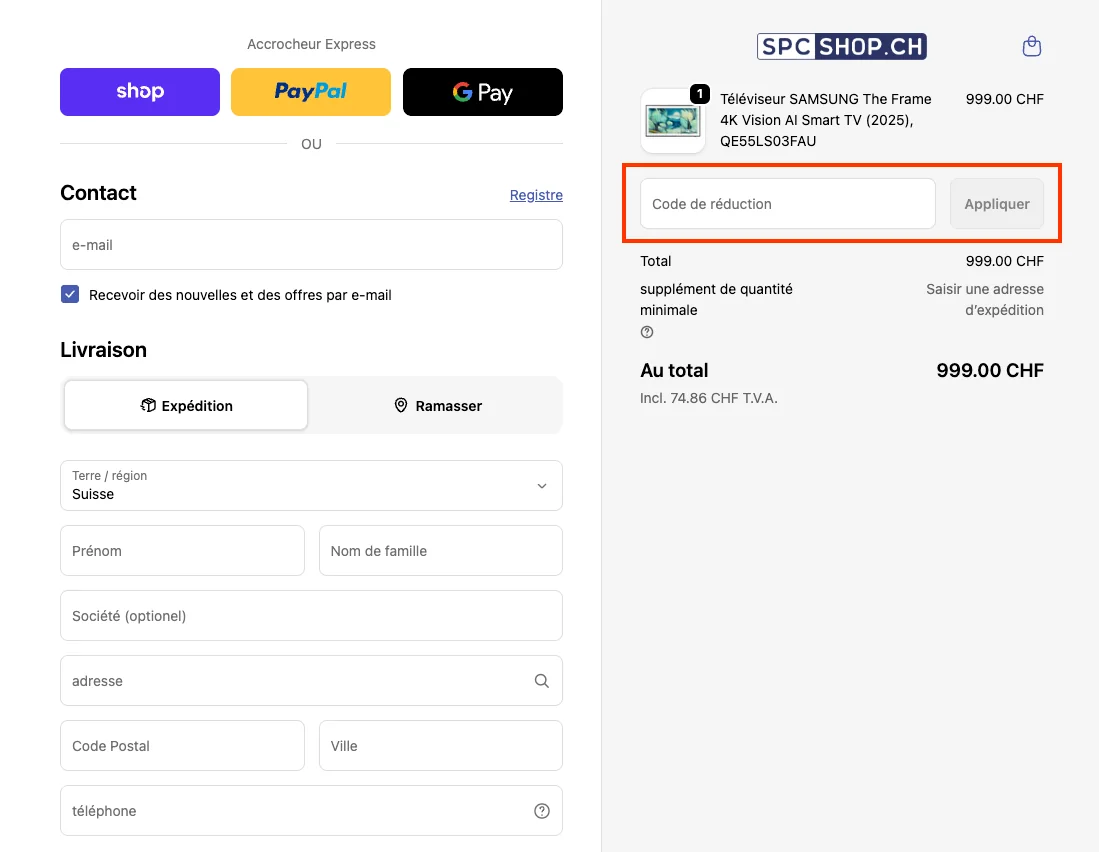1099x852 pixels.
Task: Click the Nom de famille field
Action: pos(440,551)
